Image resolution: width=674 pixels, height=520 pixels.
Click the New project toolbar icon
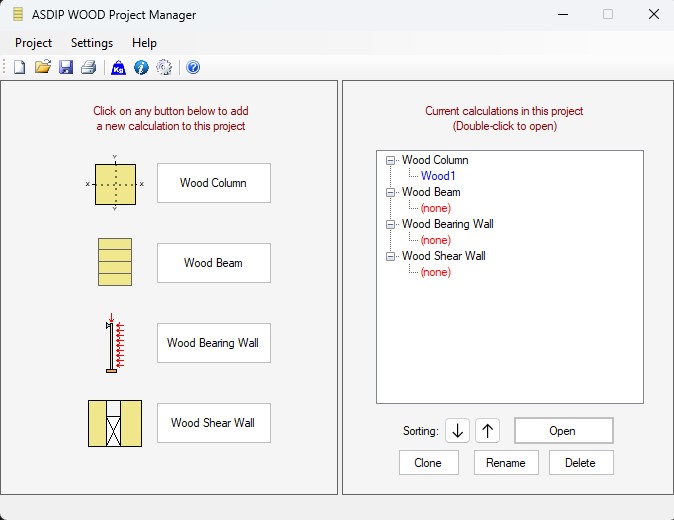click(x=19, y=67)
